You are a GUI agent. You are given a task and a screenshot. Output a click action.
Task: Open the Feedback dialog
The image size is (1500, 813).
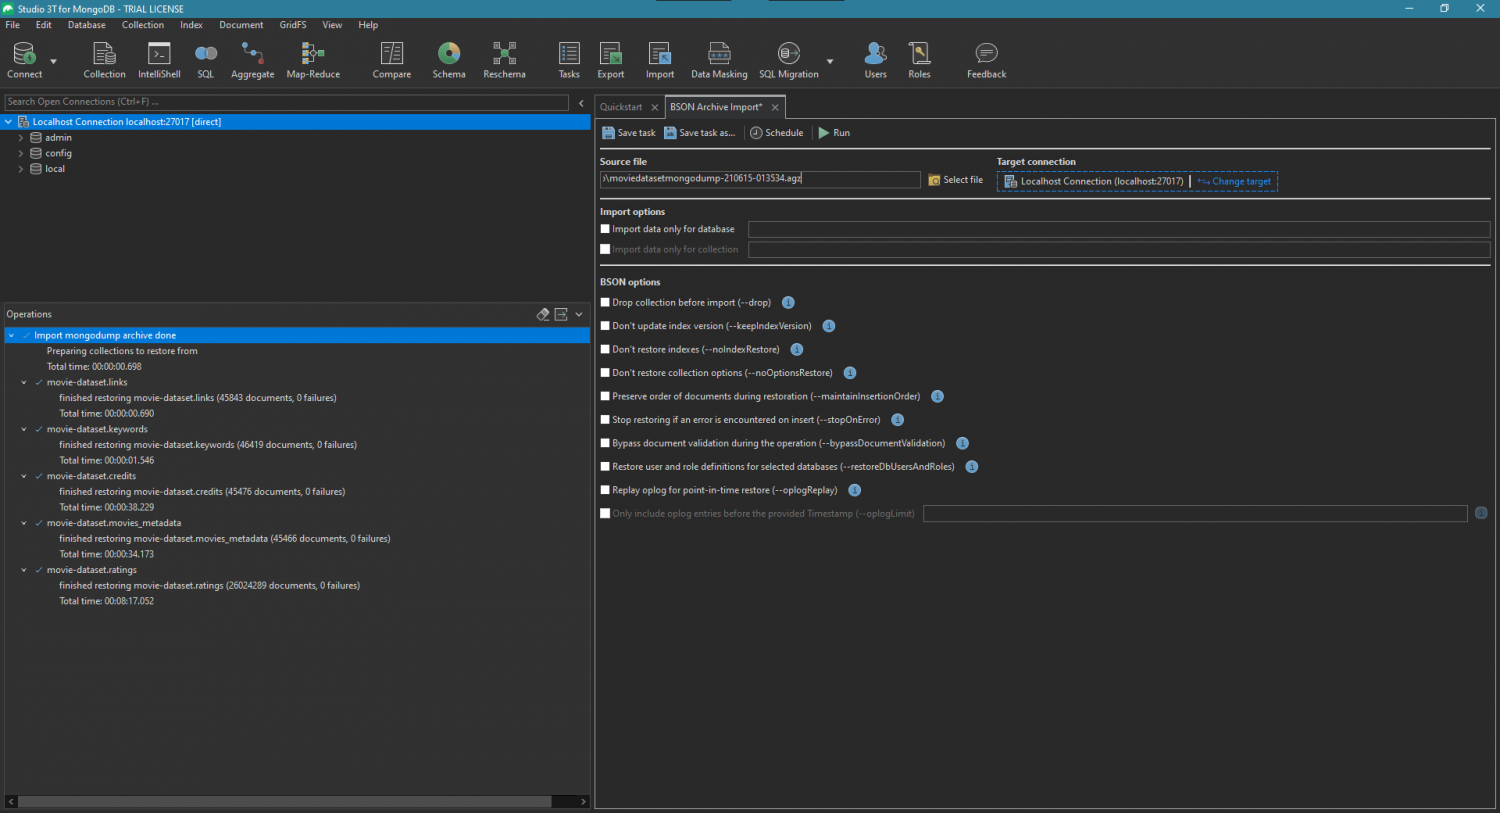click(x=986, y=60)
